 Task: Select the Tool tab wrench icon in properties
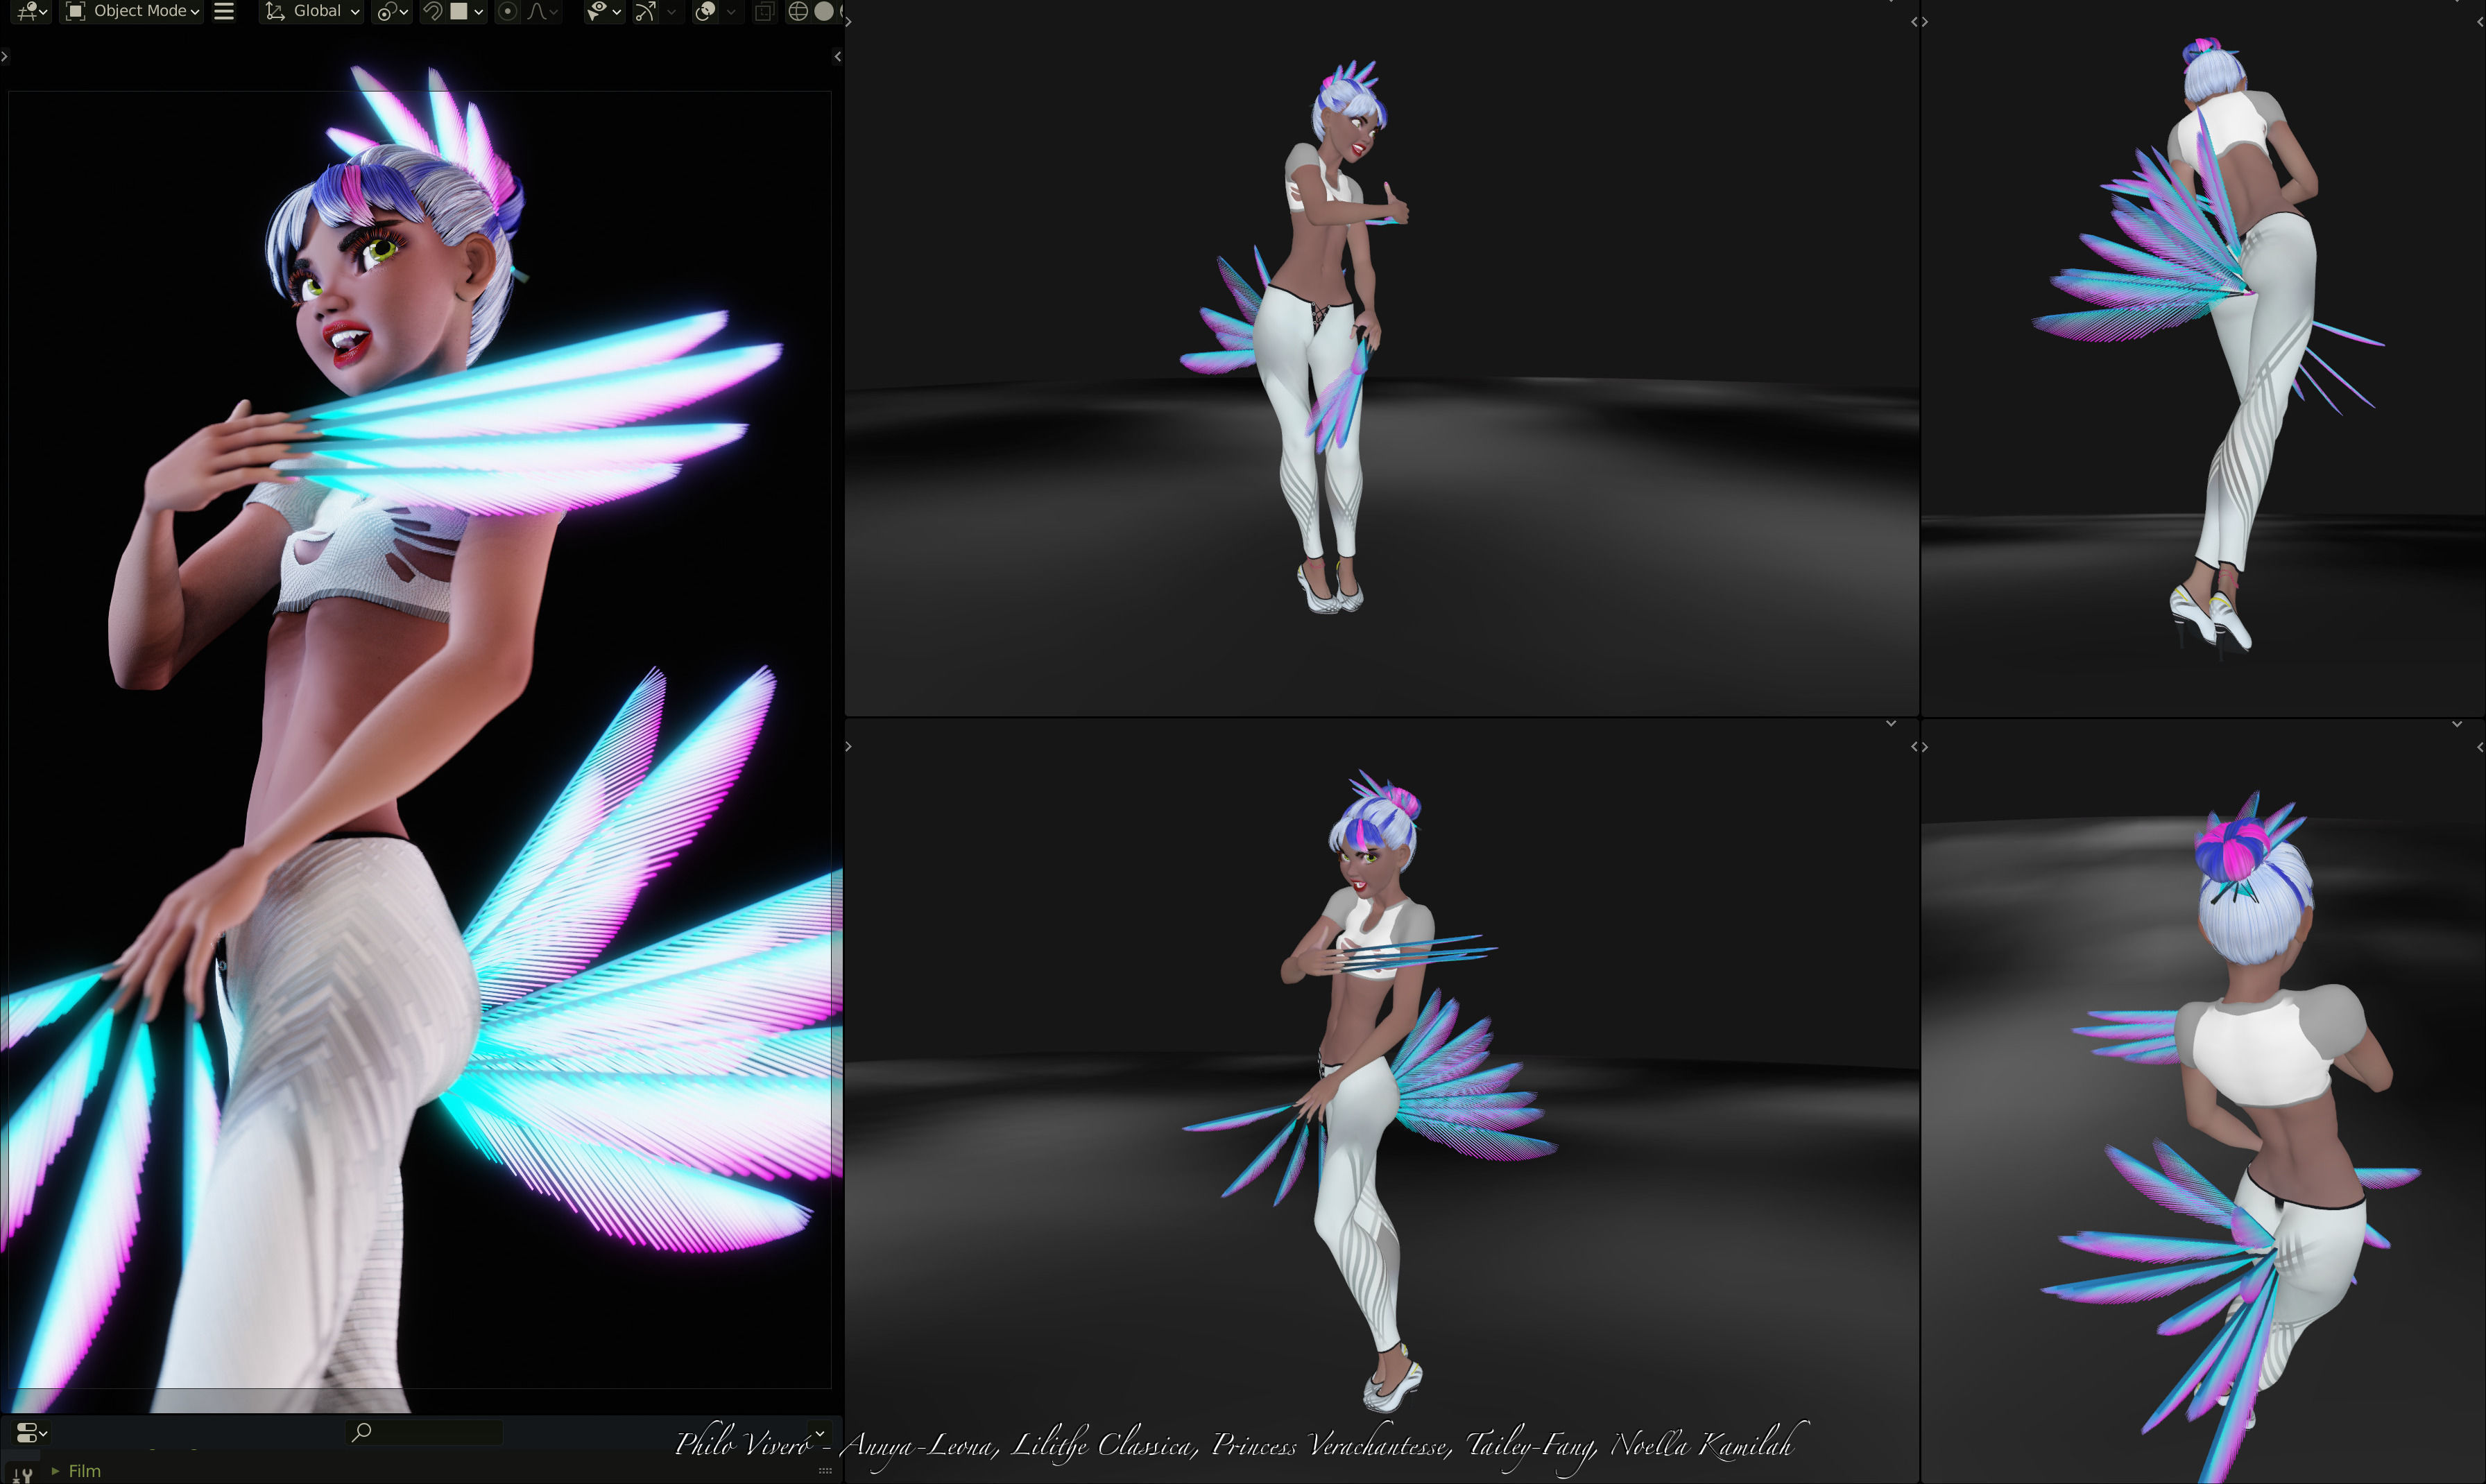point(22,1474)
